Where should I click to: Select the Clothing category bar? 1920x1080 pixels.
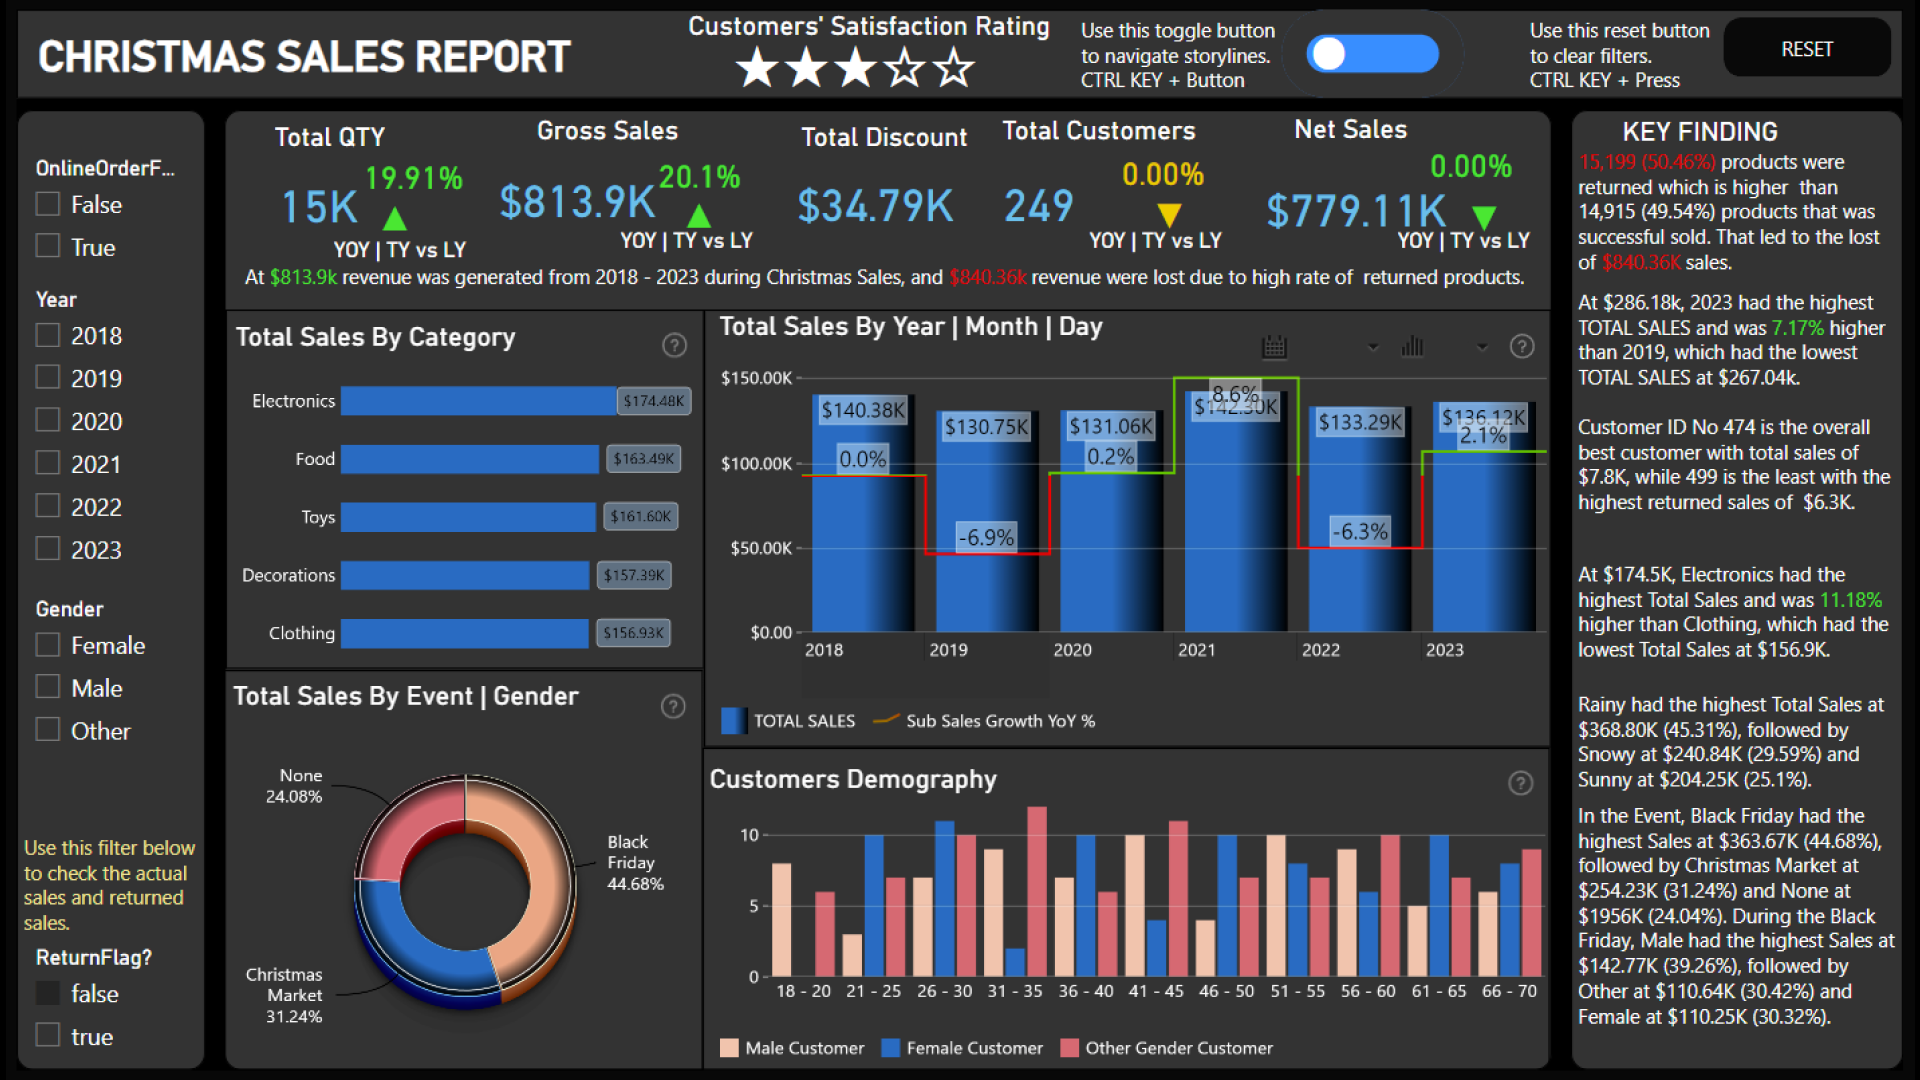(x=464, y=633)
